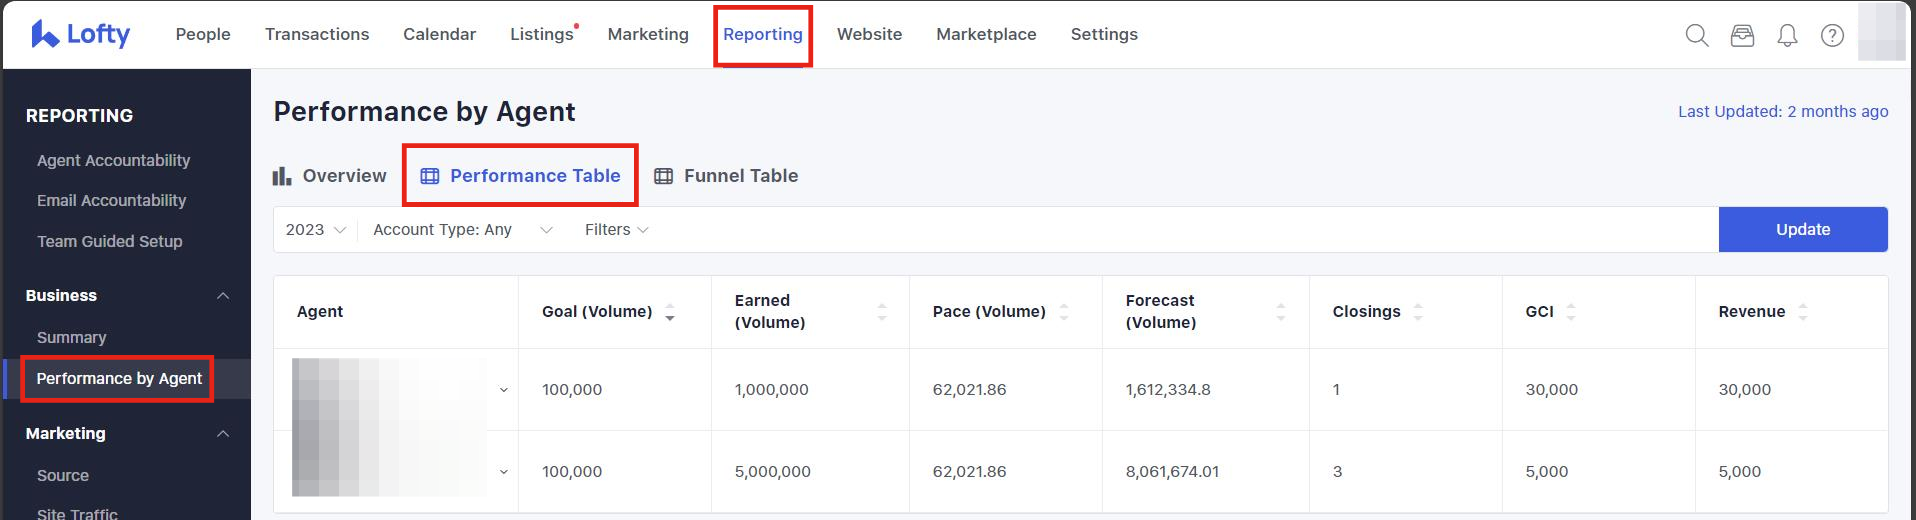Click the blue Update button

pyautogui.click(x=1802, y=230)
